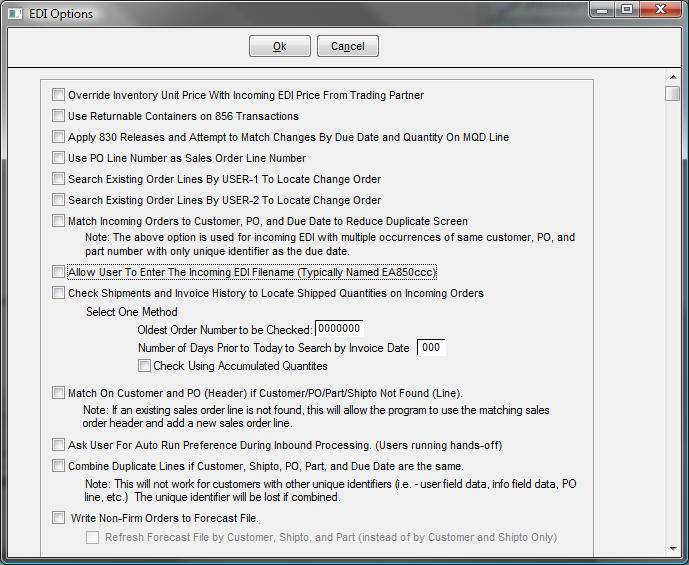Viewport: 689px width, 565px height.
Task: Click the Cancel button
Action: [348, 46]
